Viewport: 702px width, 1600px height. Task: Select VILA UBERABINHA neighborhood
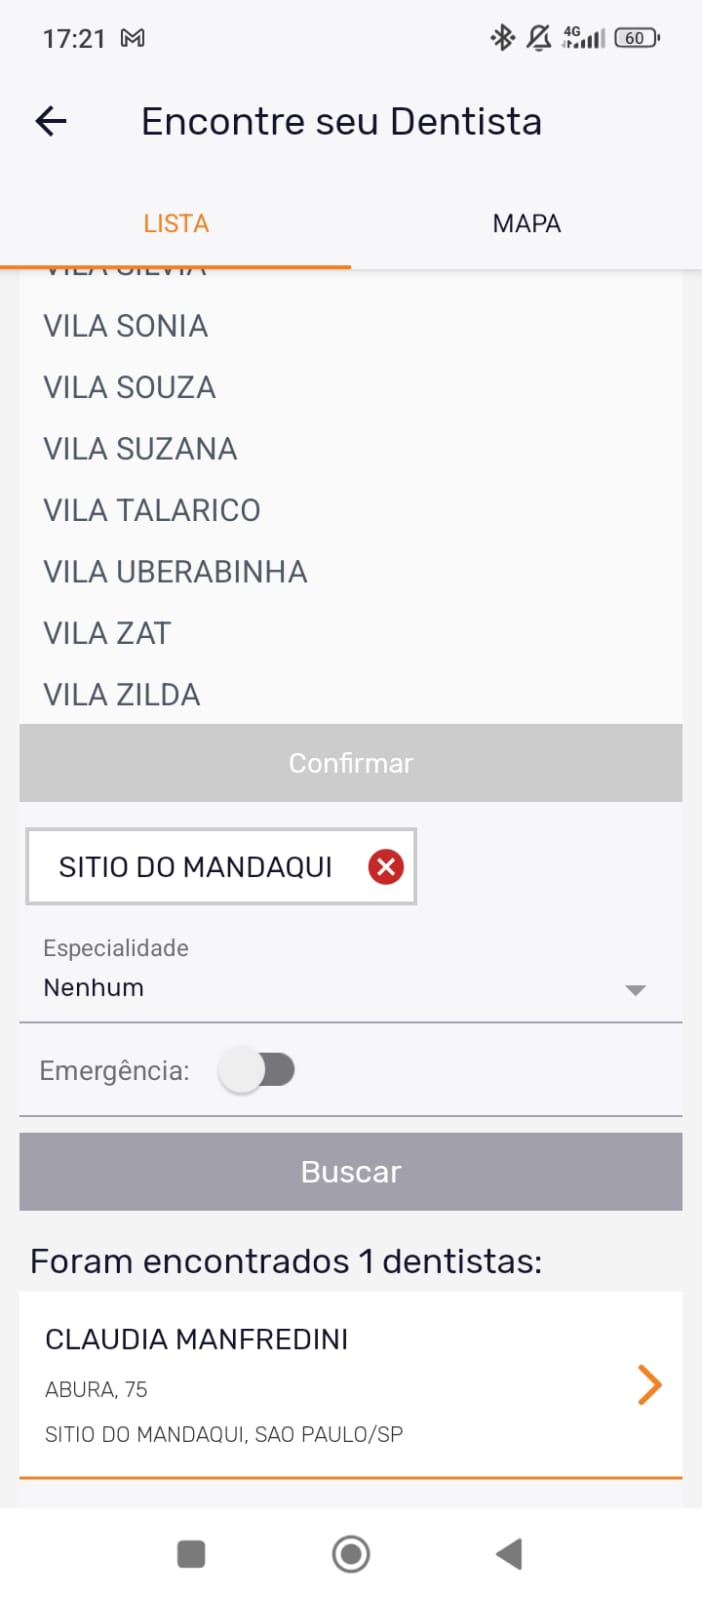coord(175,572)
